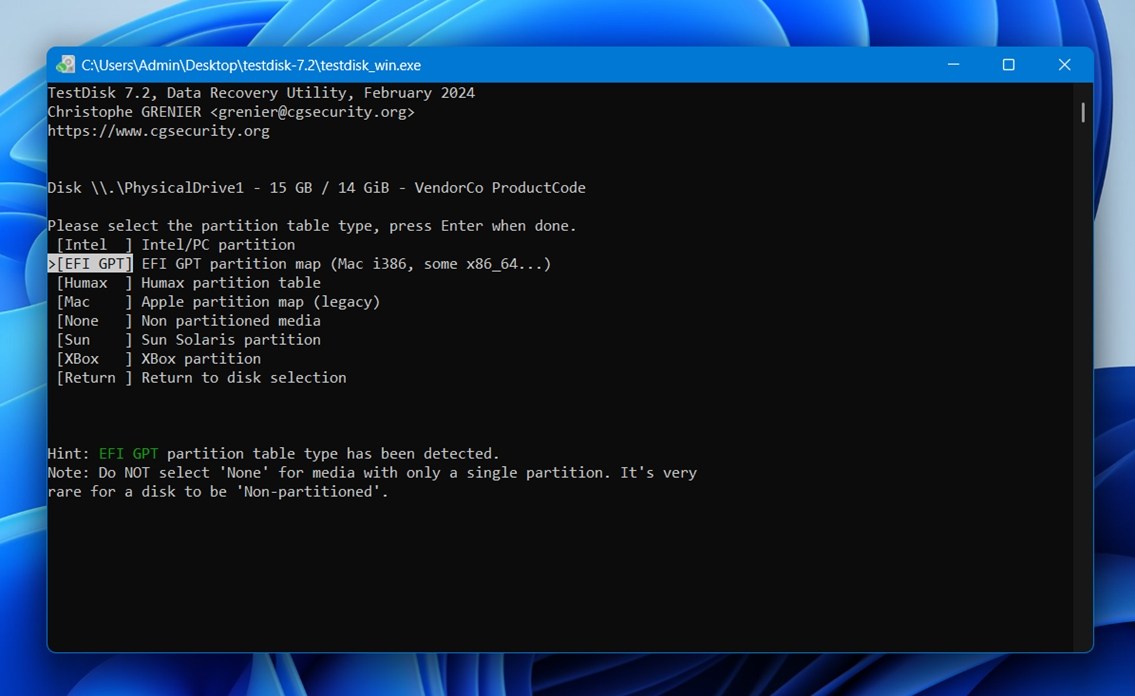Select the [None] non partitioned media option
This screenshot has height=696, width=1135.
[x=95, y=321]
